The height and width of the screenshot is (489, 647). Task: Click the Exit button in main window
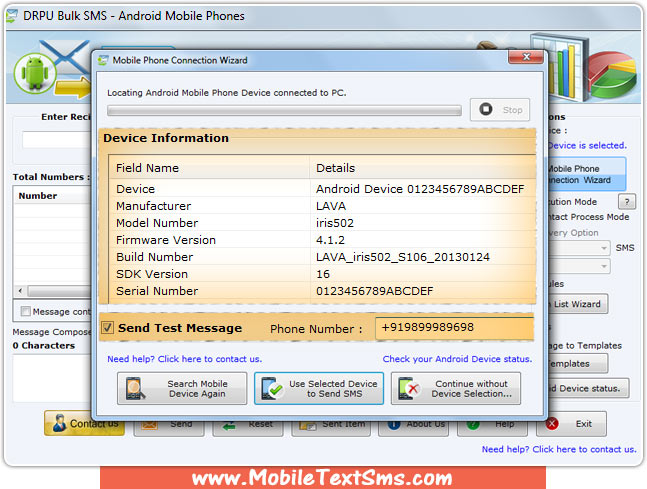(x=571, y=424)
